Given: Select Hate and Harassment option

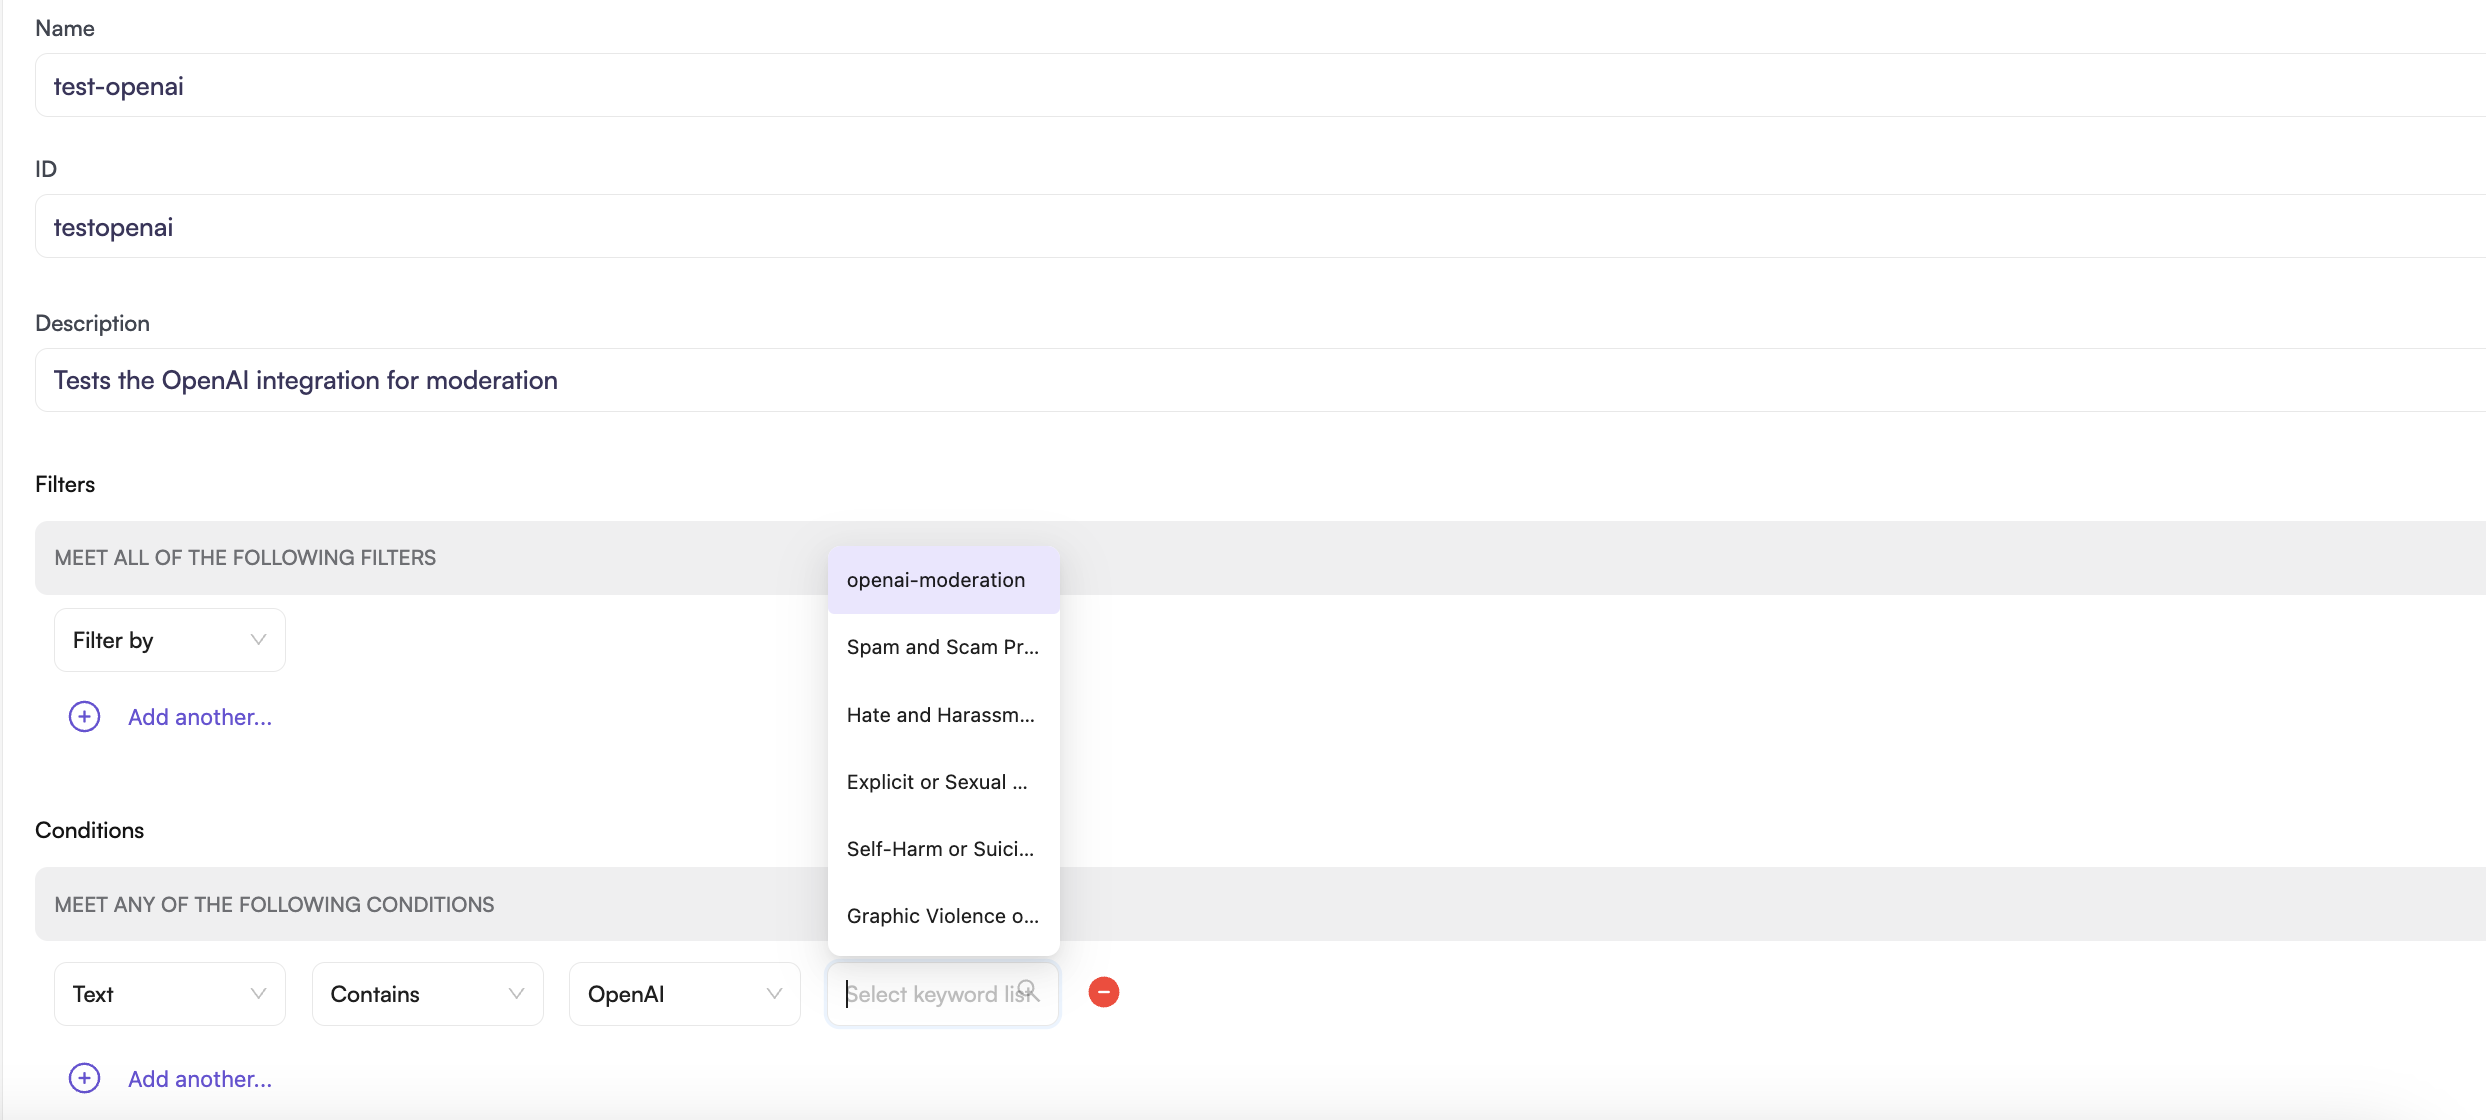Looking at the screenshot, I should [940, 714].
